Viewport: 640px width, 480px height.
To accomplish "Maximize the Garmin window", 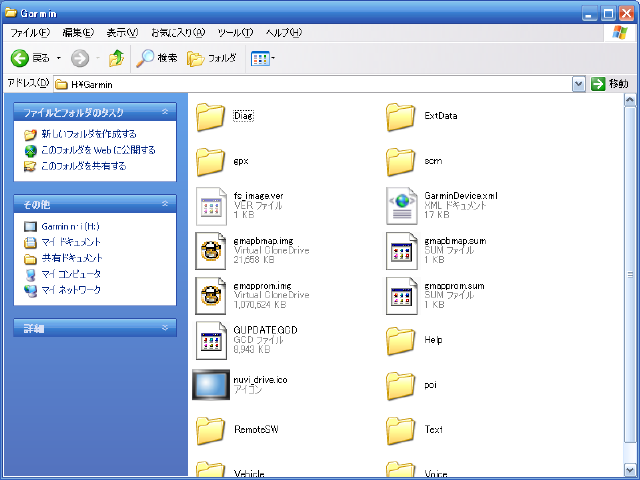I will (608, 14).
